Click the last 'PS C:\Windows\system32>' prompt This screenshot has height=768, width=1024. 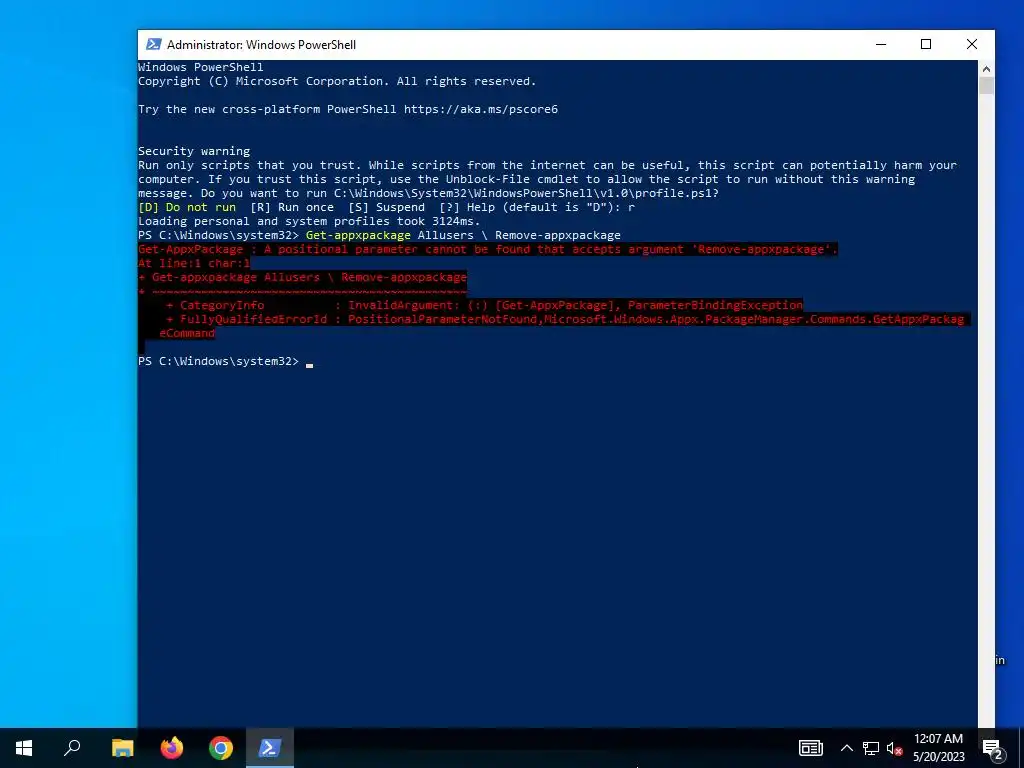(218, 361)
